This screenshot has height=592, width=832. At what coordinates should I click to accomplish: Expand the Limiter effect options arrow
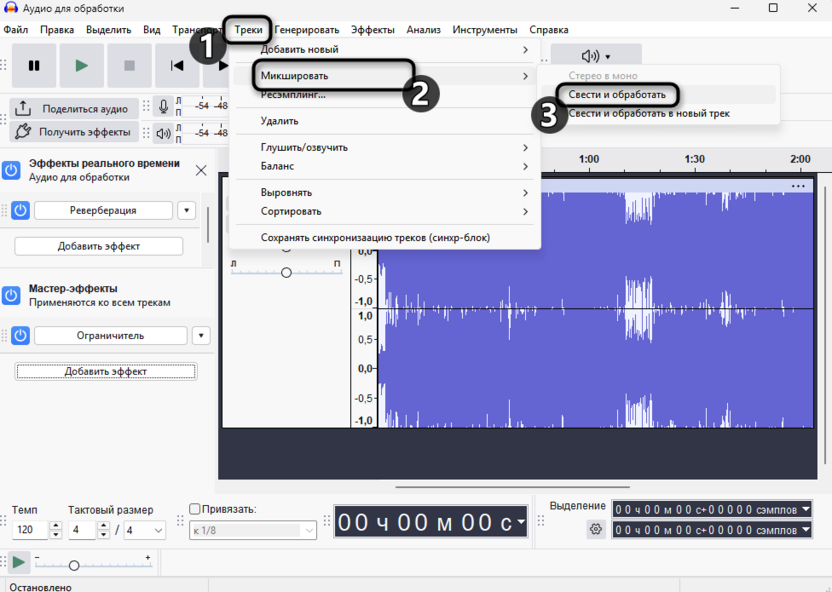click(x=201, y=336)
